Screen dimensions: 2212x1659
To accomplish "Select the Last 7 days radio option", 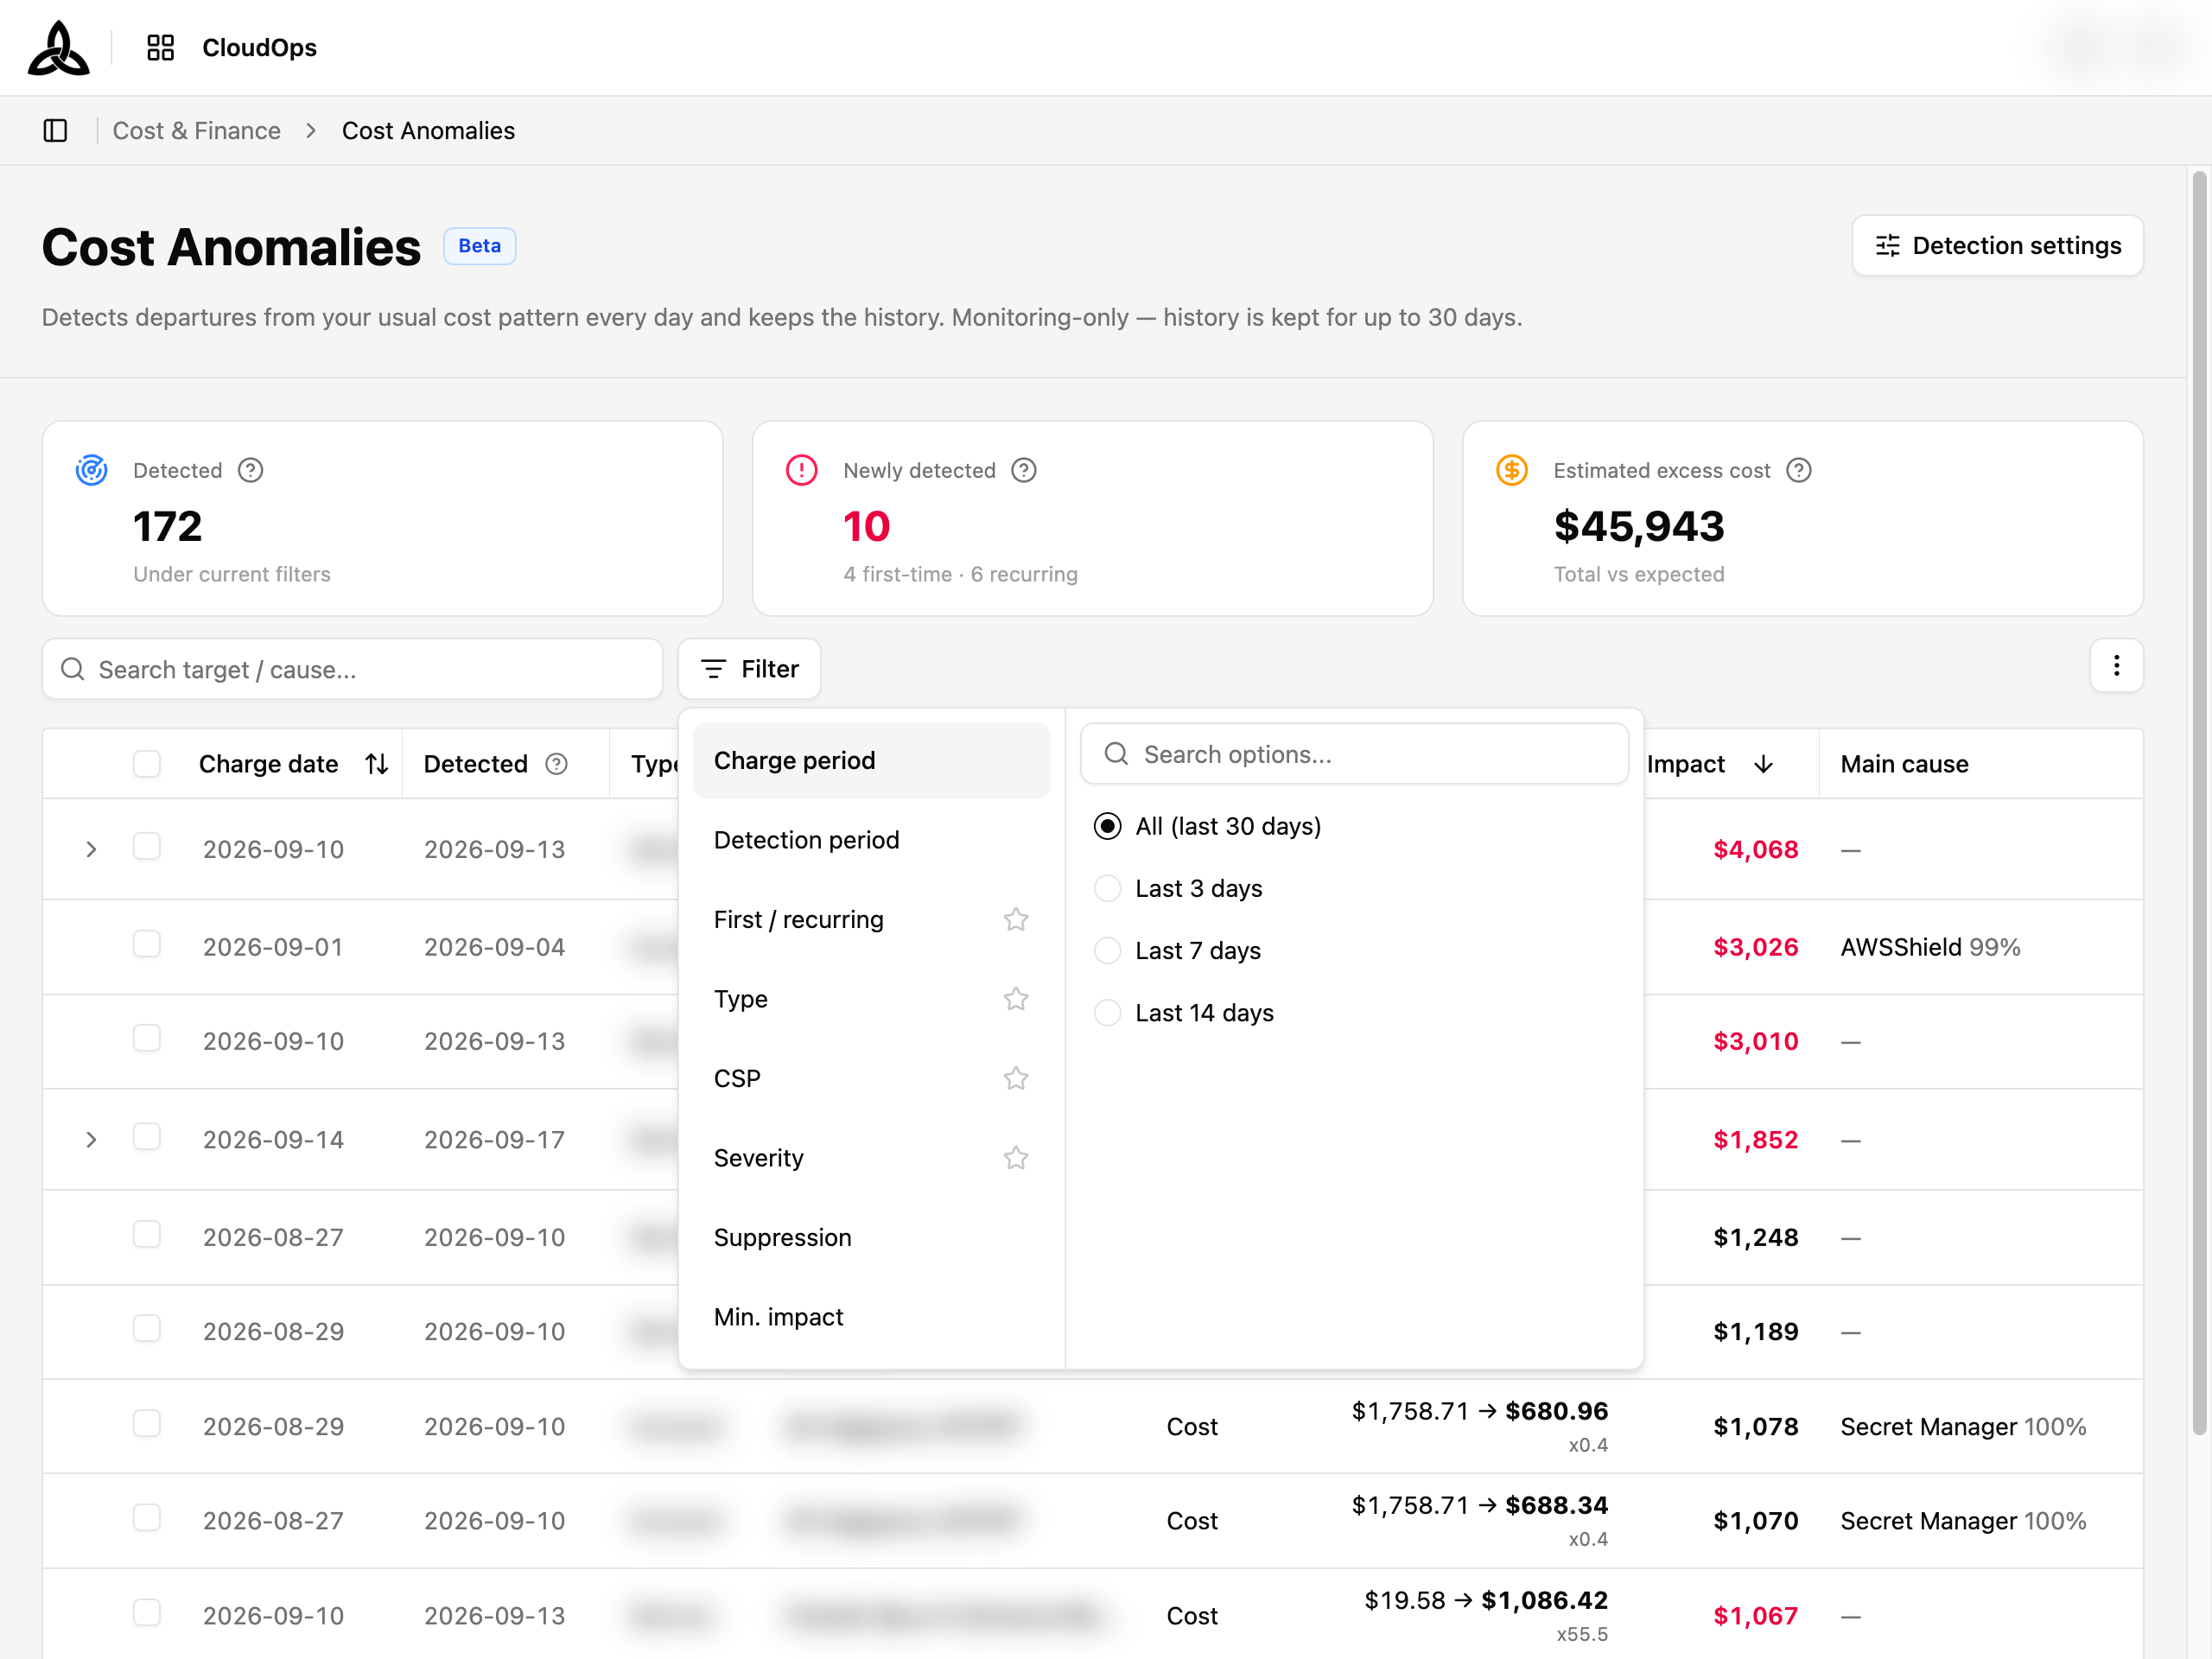I will [1107, 950].
